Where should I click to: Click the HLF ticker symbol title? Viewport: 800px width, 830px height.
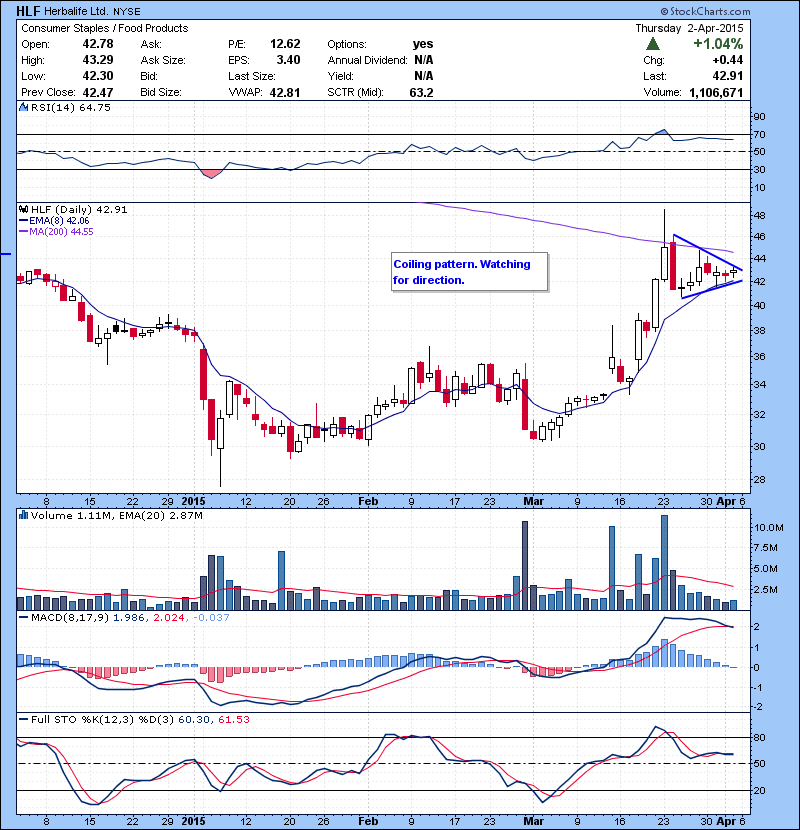[x=28, y=11]
